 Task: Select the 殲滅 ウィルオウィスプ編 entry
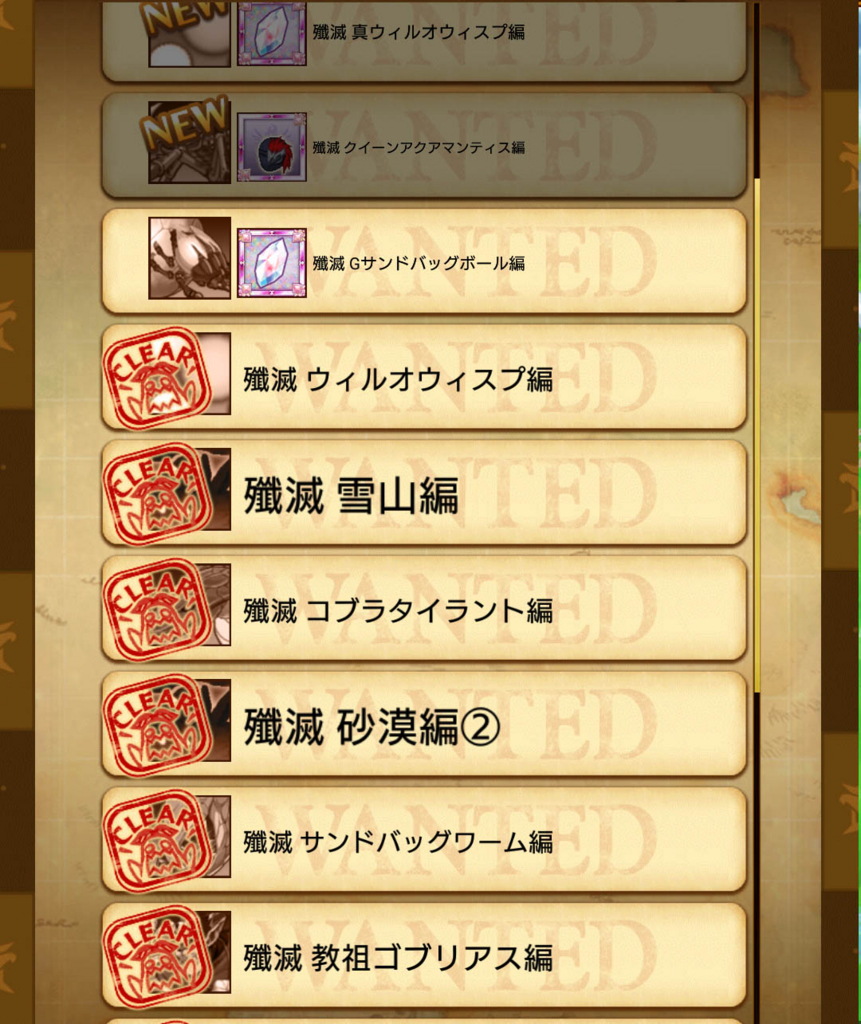424,377
